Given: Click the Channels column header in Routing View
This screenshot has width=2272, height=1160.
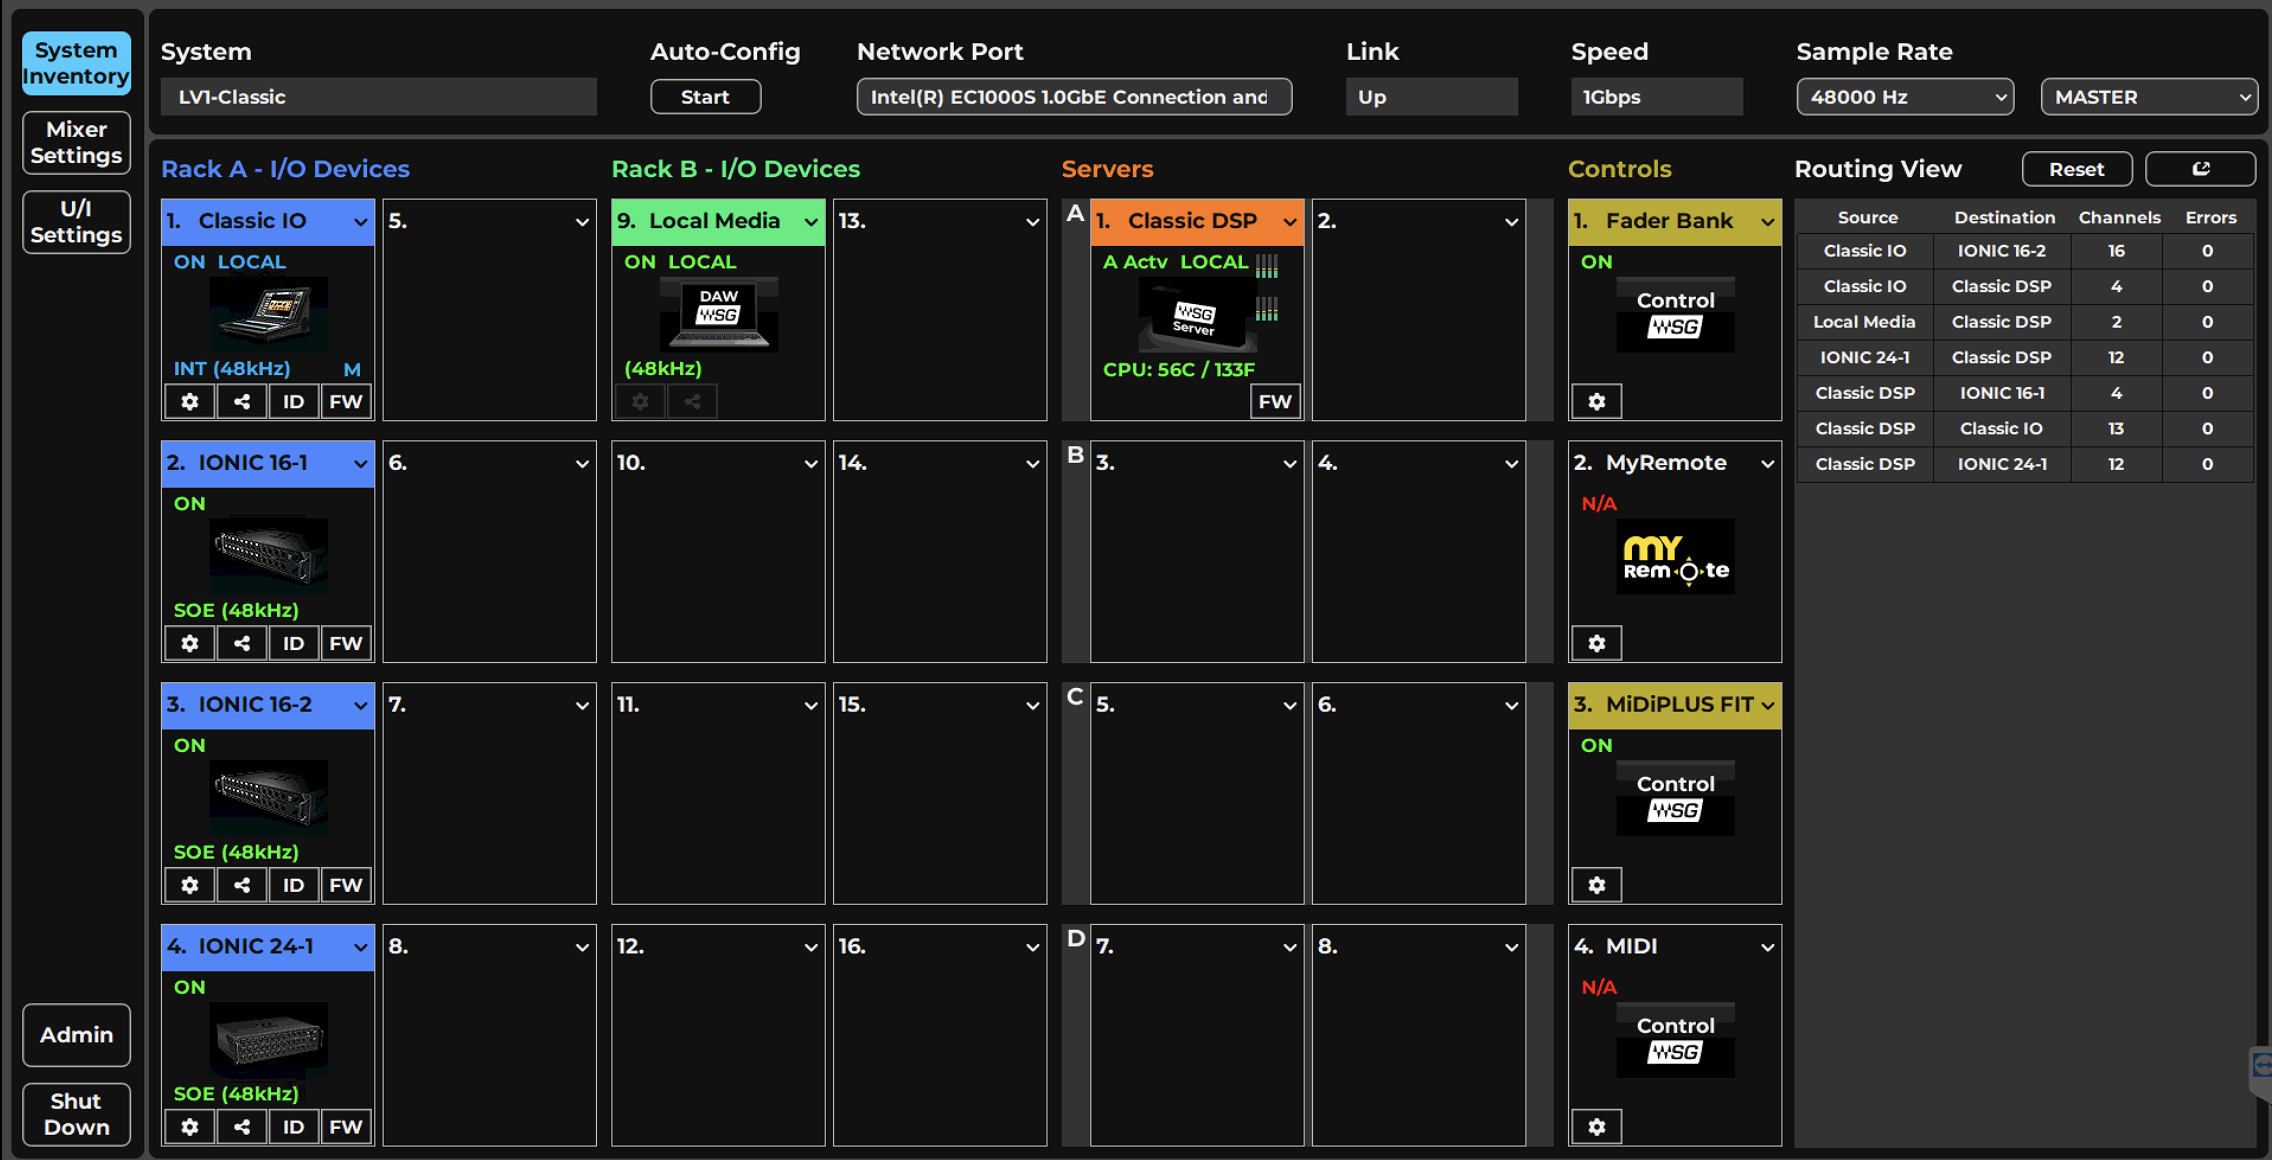Looking at the screenshot, I should click(2119, 217).
